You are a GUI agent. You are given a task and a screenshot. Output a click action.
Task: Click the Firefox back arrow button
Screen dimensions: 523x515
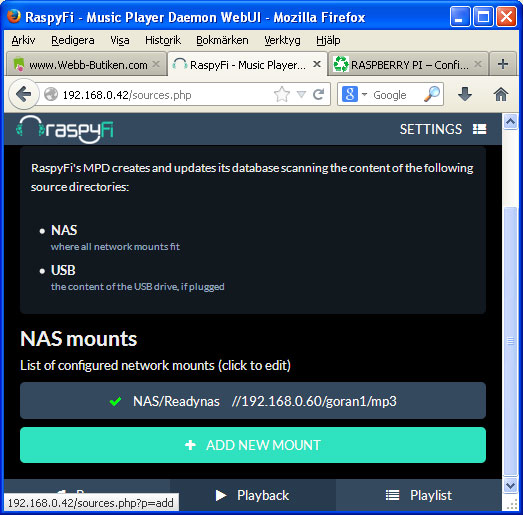point(23,94)
